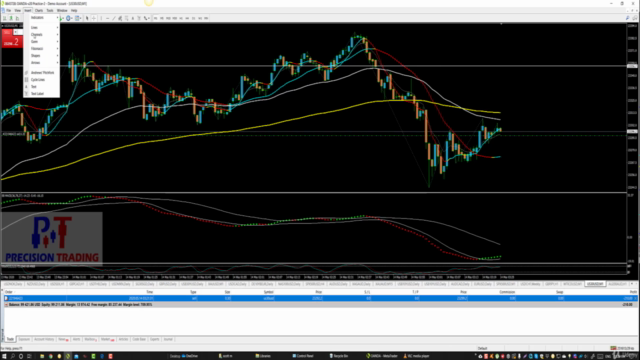Switch to M1 timeframe
This screenshot has height=360, width=640.
[156, 18]
